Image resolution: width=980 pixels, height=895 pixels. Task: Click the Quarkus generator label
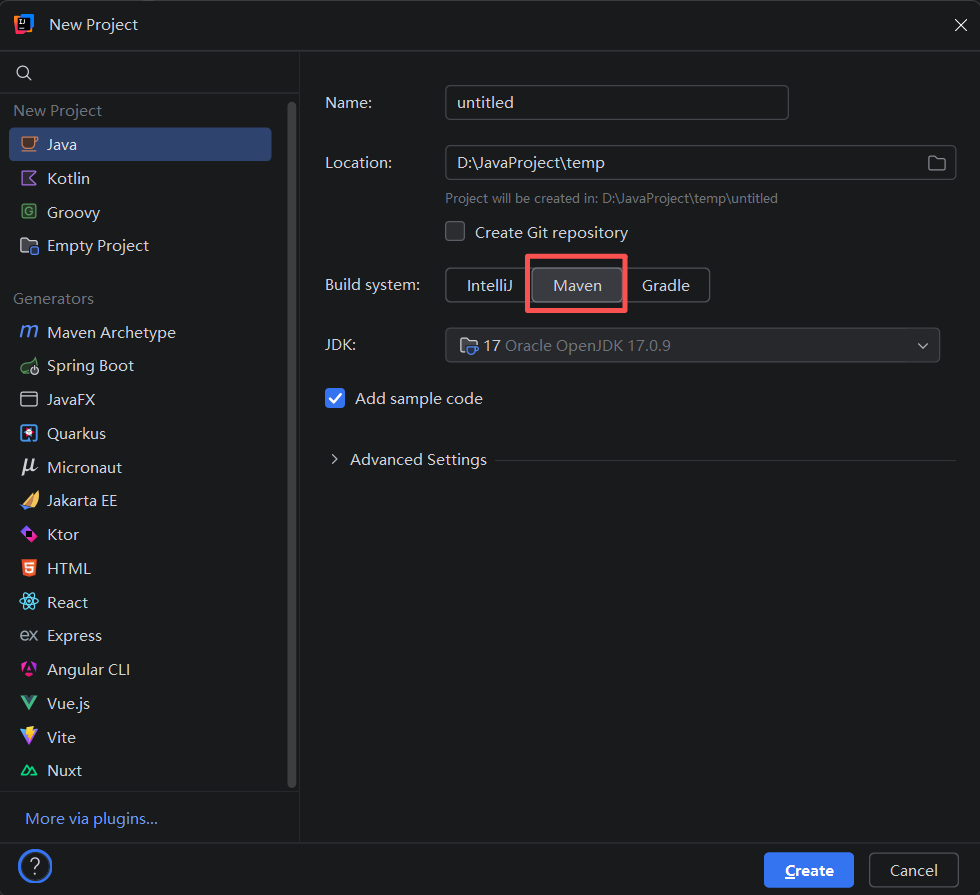point(76,433)
